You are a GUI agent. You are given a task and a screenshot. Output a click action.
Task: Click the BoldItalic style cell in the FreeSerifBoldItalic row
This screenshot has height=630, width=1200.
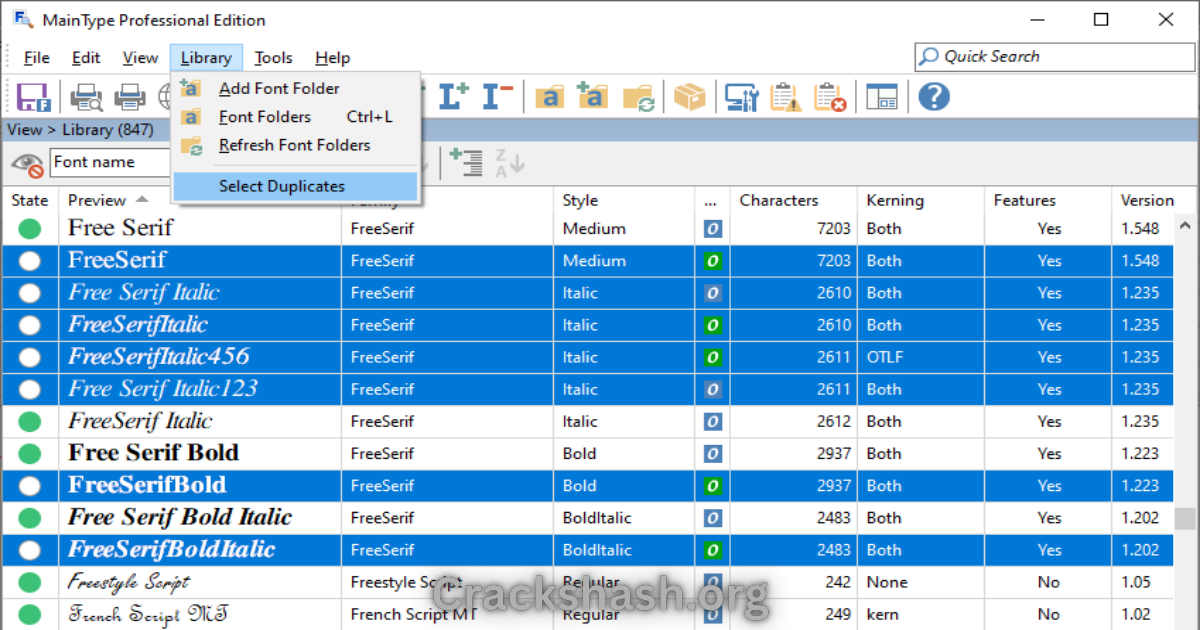pyautogui.click(x=597, y=550)
